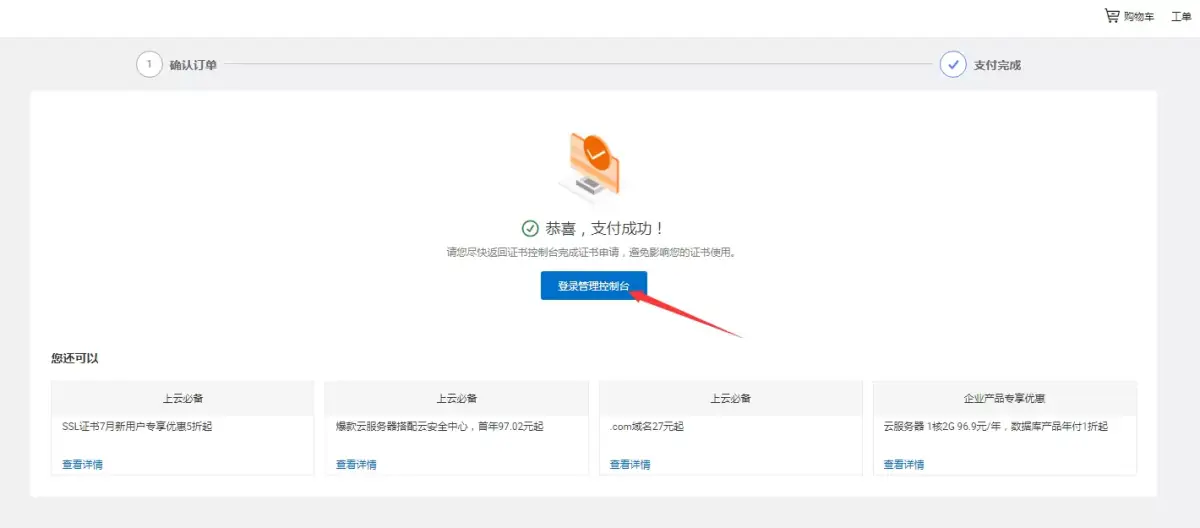Select the 确认订单 step label

coord(193,65)
